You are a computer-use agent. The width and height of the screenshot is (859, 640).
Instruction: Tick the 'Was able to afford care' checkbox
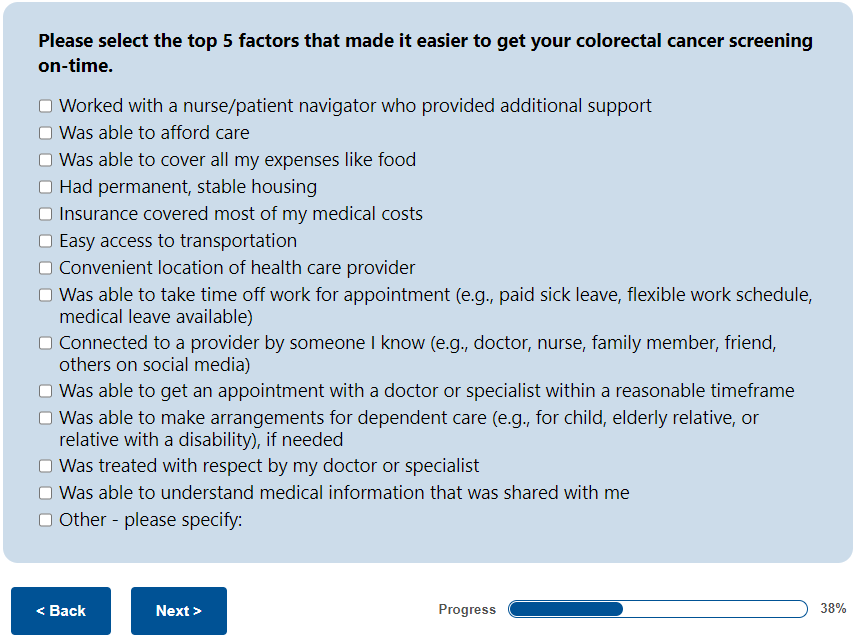45,133
